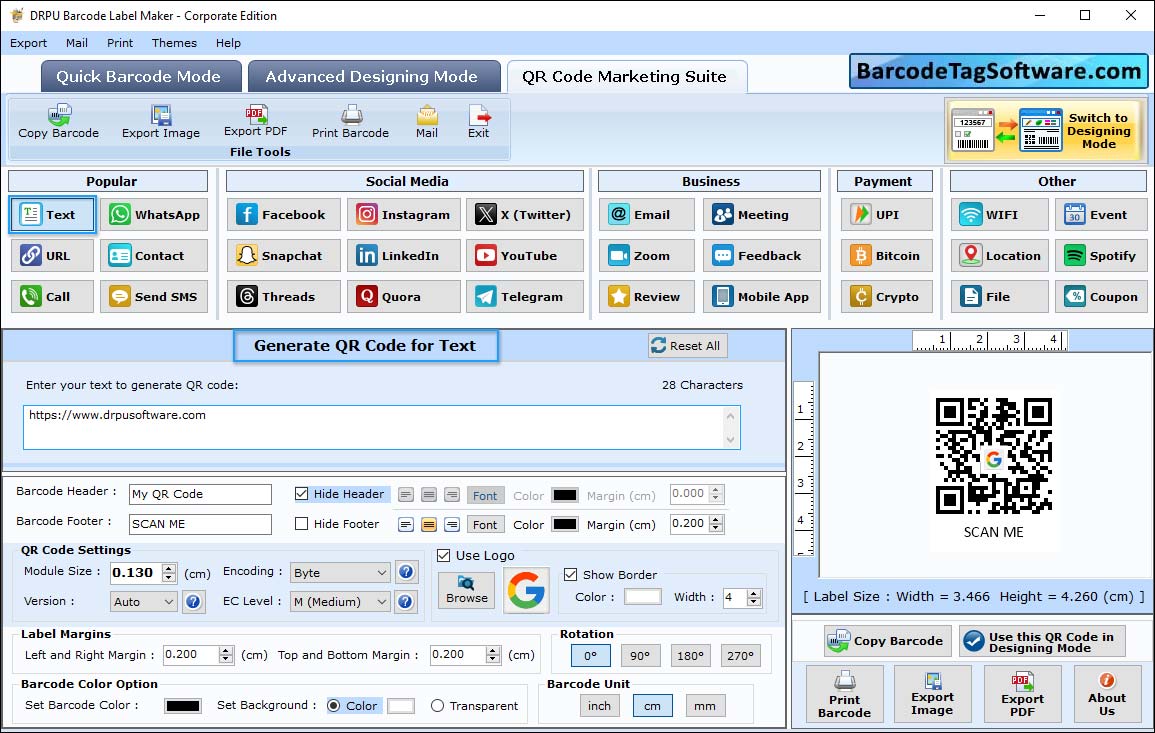Choose YouTube QR code type

(x=524, y=256)
